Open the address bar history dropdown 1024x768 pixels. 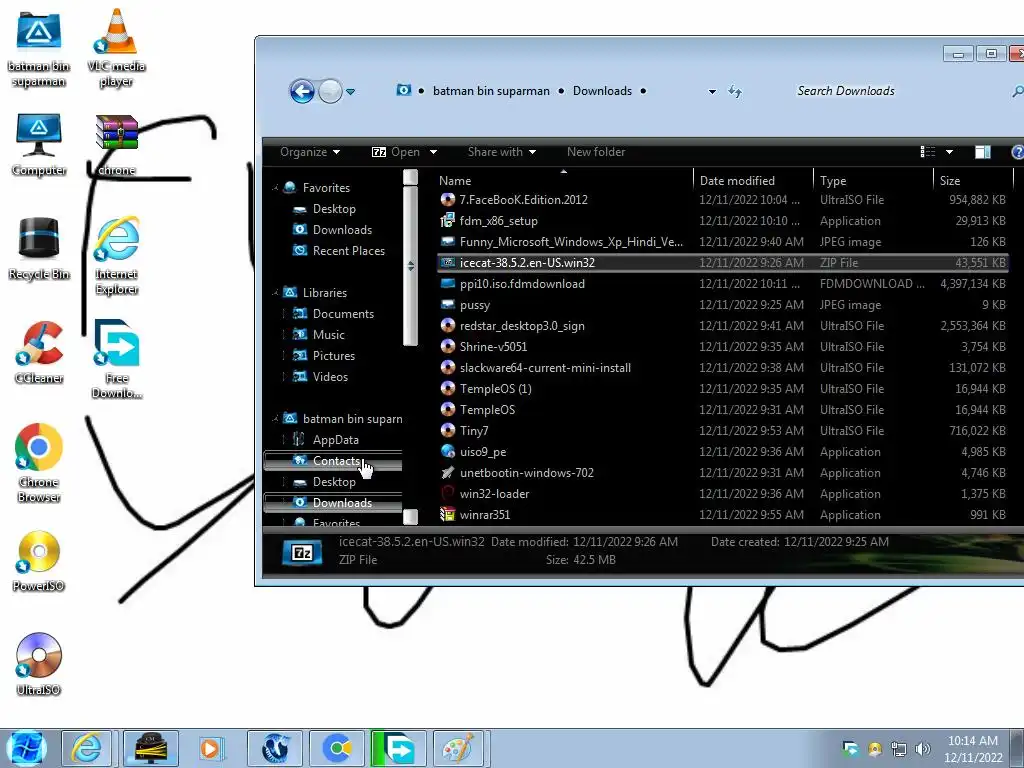[712, 92]
